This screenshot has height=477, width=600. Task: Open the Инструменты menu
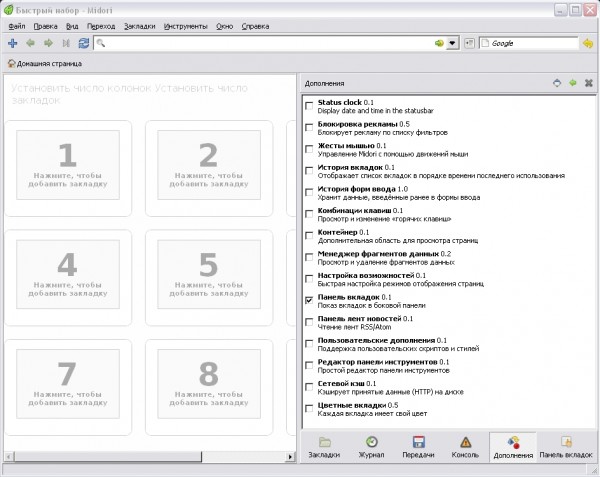(186, 26)
